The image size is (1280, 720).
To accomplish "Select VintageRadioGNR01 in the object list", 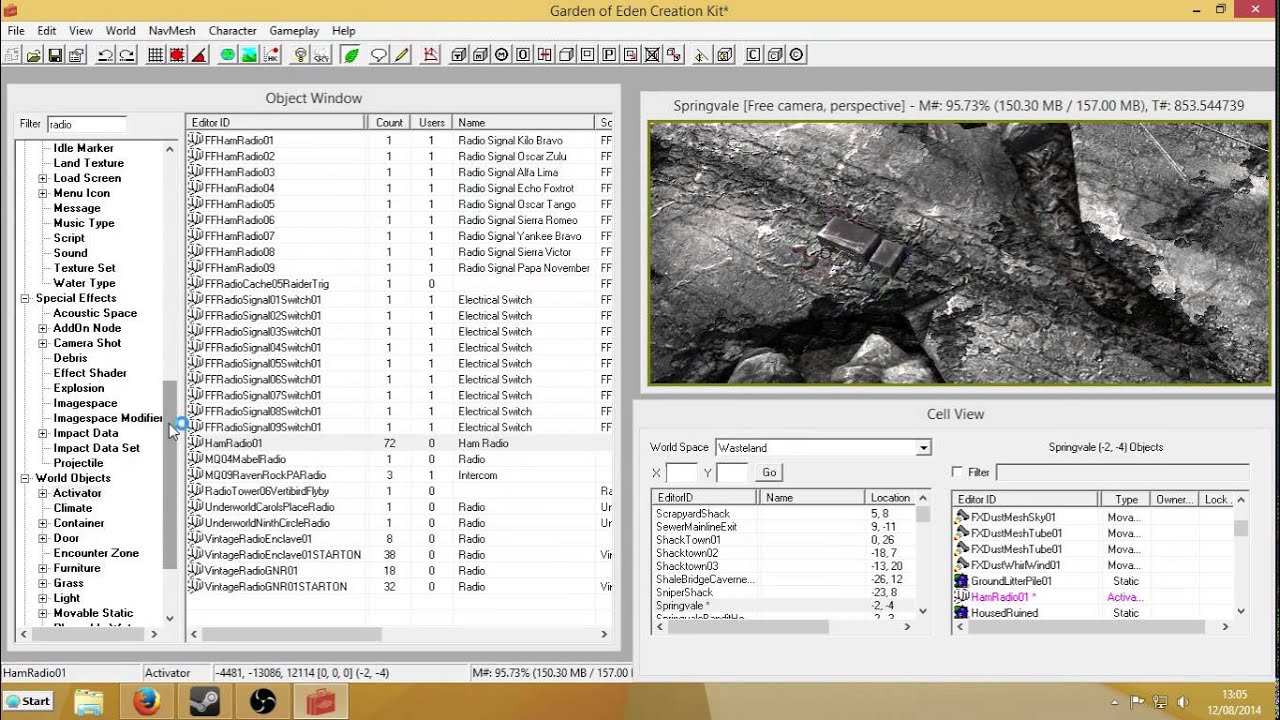I will pos(400,570).
